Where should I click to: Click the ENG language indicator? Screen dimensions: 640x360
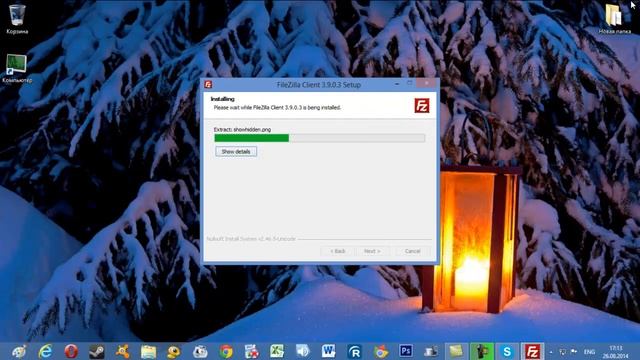(x=589, y=352)
